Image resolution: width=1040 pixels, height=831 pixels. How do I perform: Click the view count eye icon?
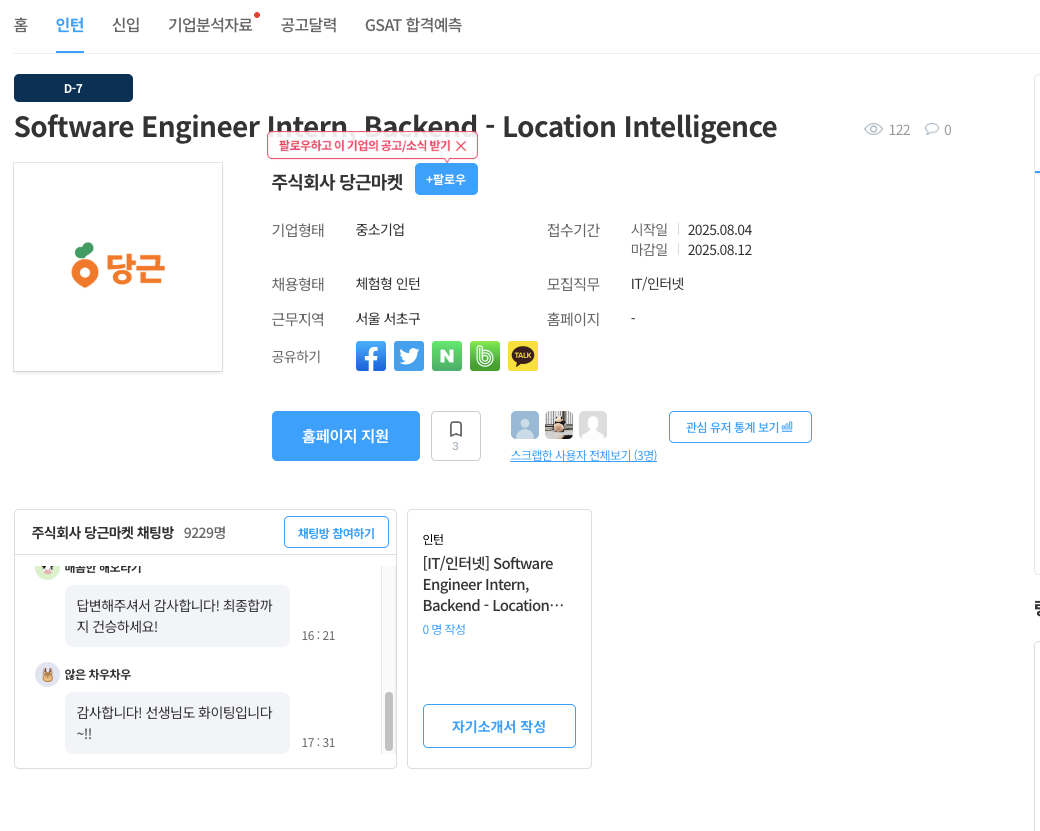click(x=874, y=129)
